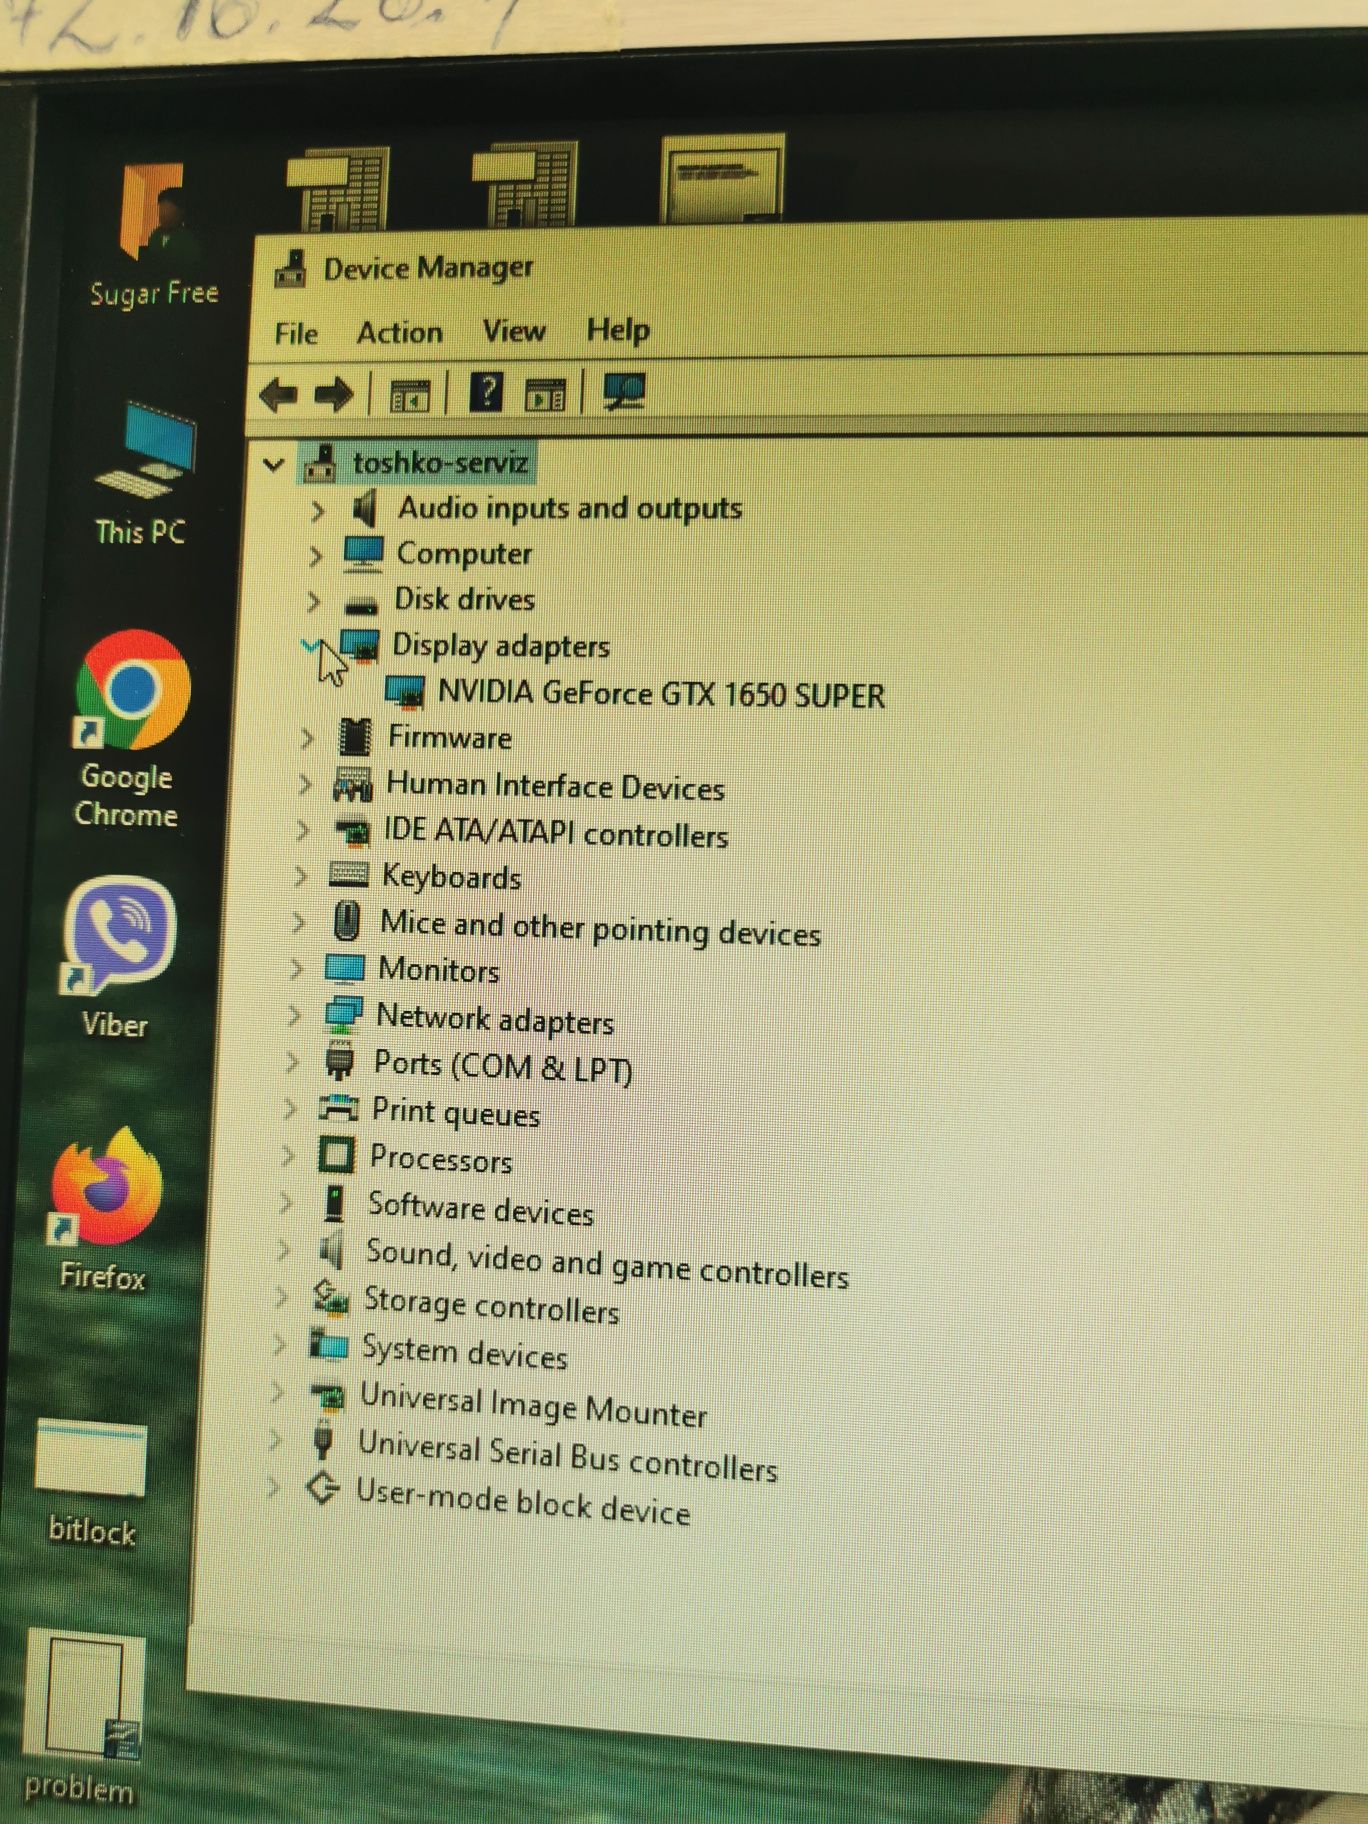Viewport: 1368px width, 1824px height.
Task: Click the Audio inputs and outputs speaker icon
Action: click(x=365, y=509)
